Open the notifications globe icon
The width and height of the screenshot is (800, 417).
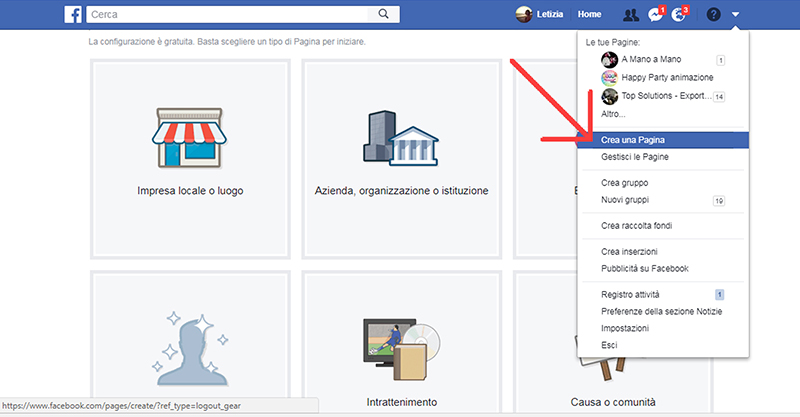point(679,15)
